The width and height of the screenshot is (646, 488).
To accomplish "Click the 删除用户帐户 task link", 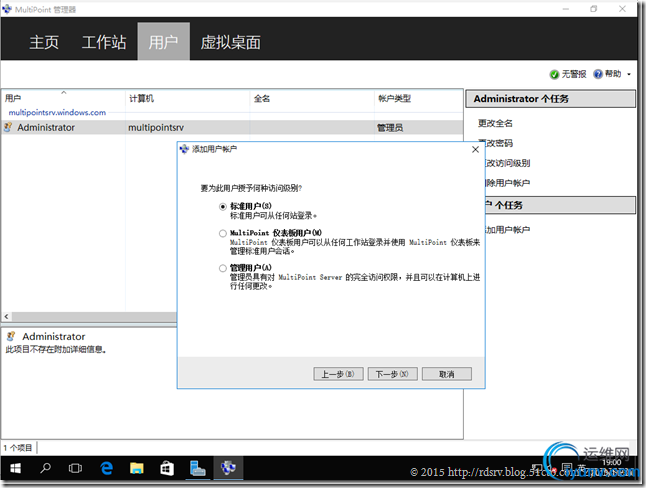I will pyautogui.click(x=508, y=183).
